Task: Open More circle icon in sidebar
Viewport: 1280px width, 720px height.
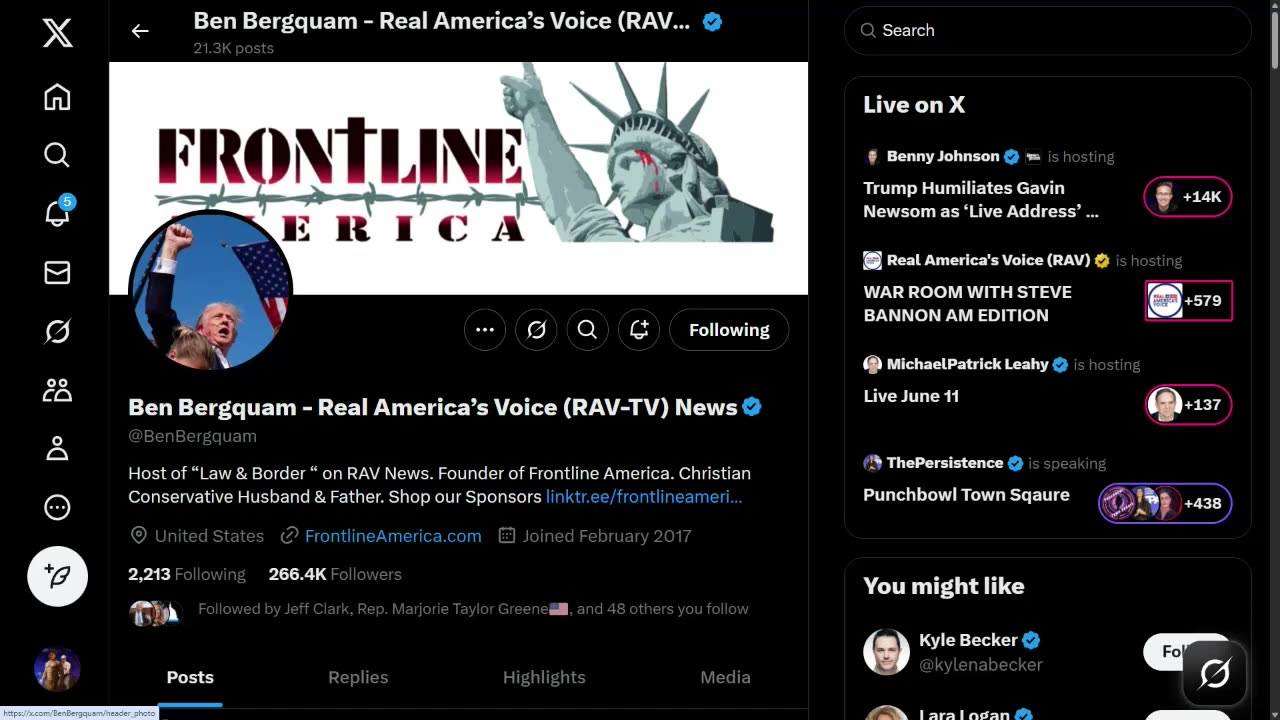Action: point(57,507)
